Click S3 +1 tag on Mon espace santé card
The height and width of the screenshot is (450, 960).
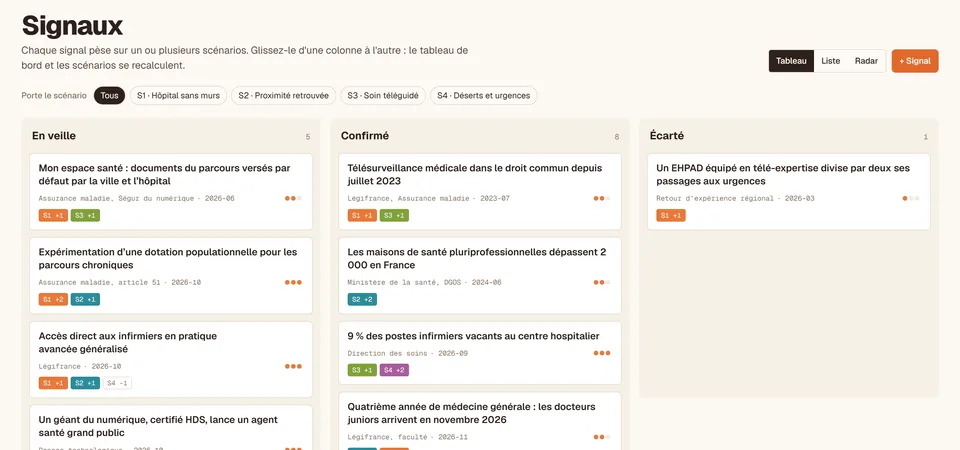[85, 216]
